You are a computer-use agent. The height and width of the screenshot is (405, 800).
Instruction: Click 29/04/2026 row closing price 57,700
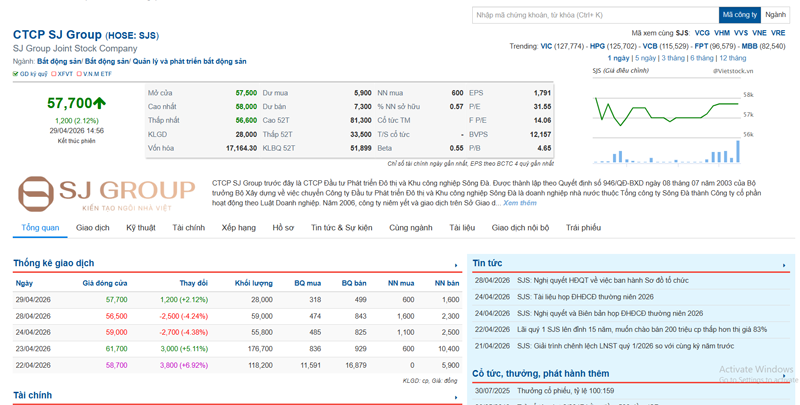click(117, 299)
